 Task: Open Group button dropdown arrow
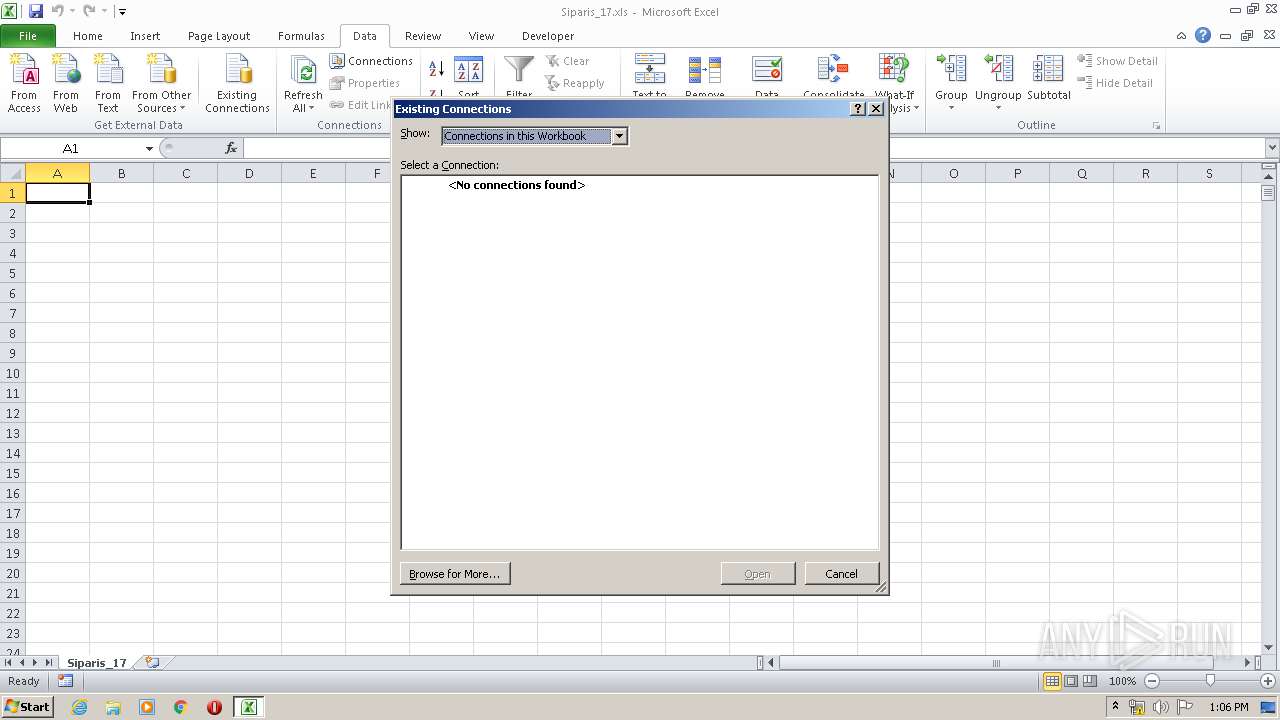click(951, 108)
